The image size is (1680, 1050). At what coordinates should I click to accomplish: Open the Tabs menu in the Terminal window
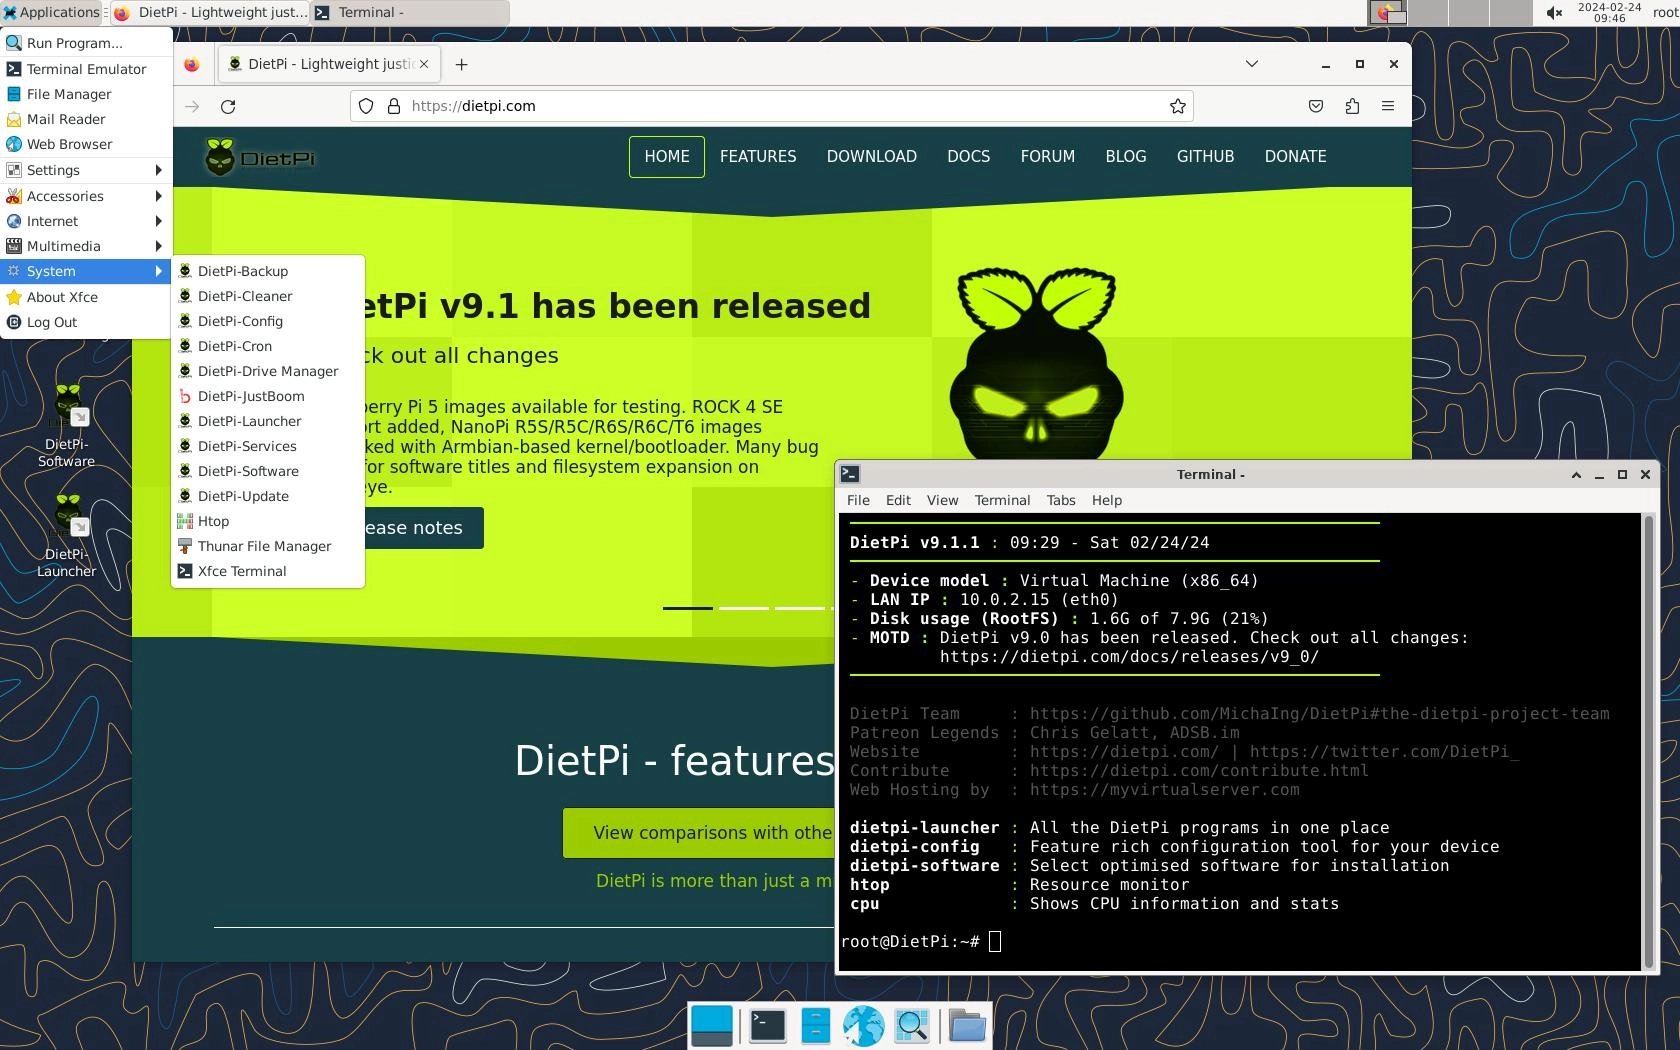point(1061,500)
